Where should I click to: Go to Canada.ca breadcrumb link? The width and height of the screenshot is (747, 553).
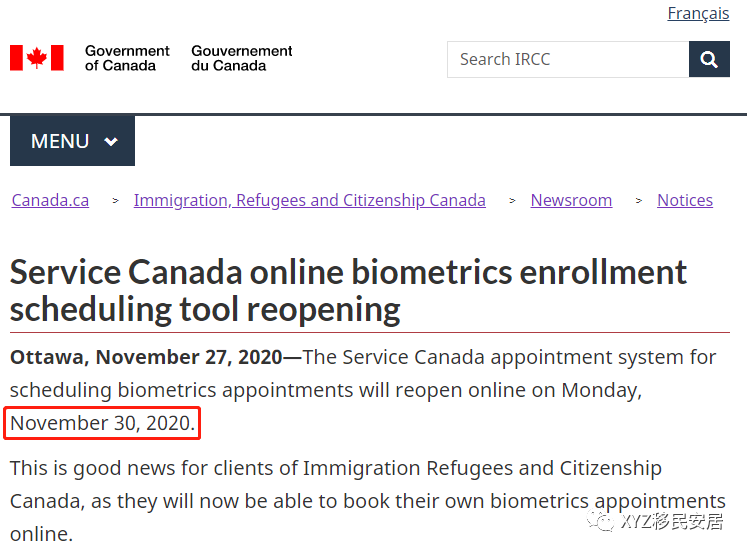50,200
